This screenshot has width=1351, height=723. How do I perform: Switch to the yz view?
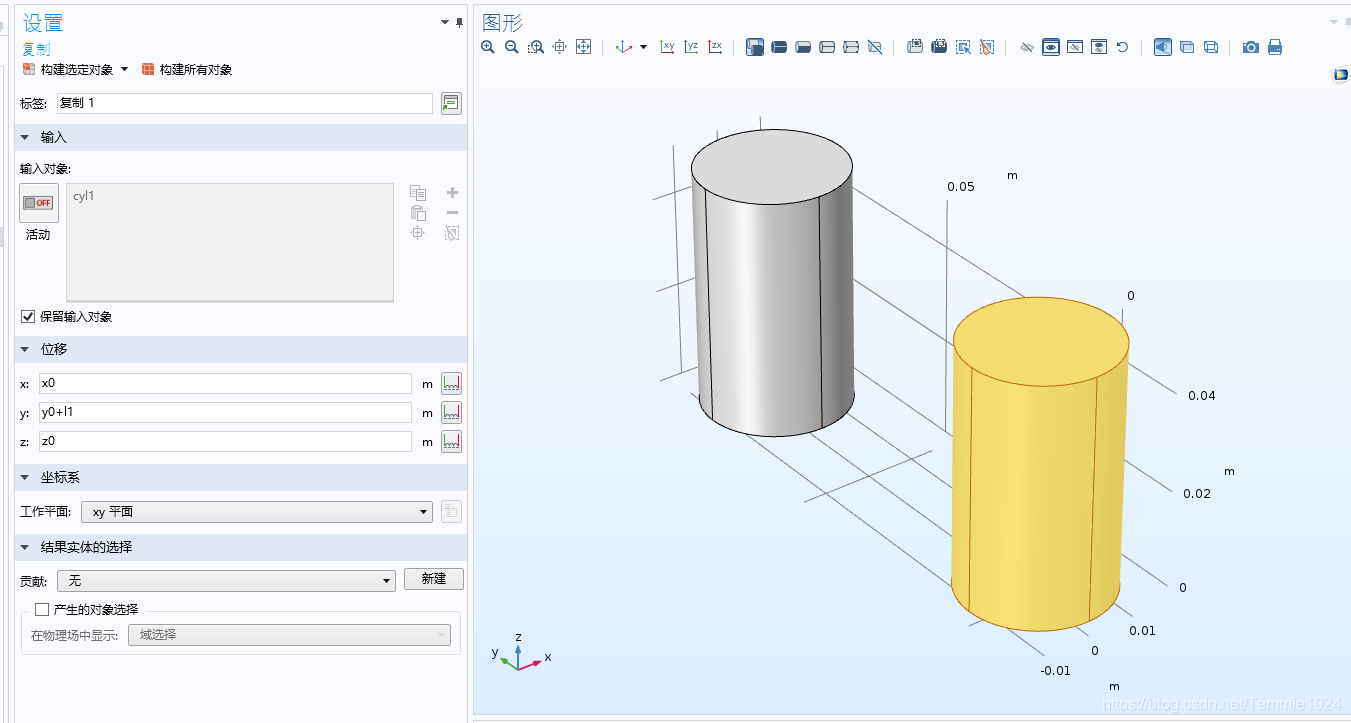pyautogui.click(x=691, y=47)
